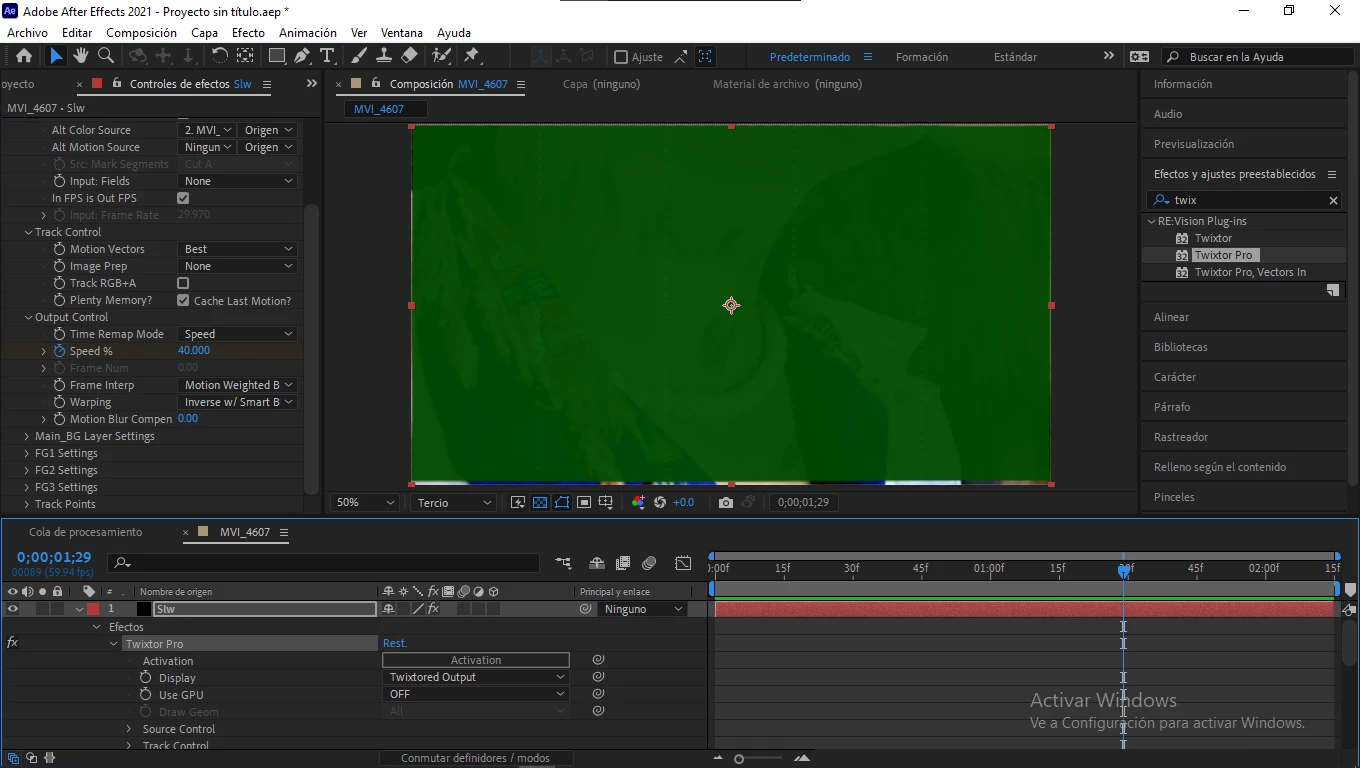Click Slw layer red label color
Image resolution: width=1360 pixels, height=768 pixels.
[x=93, y=609]
